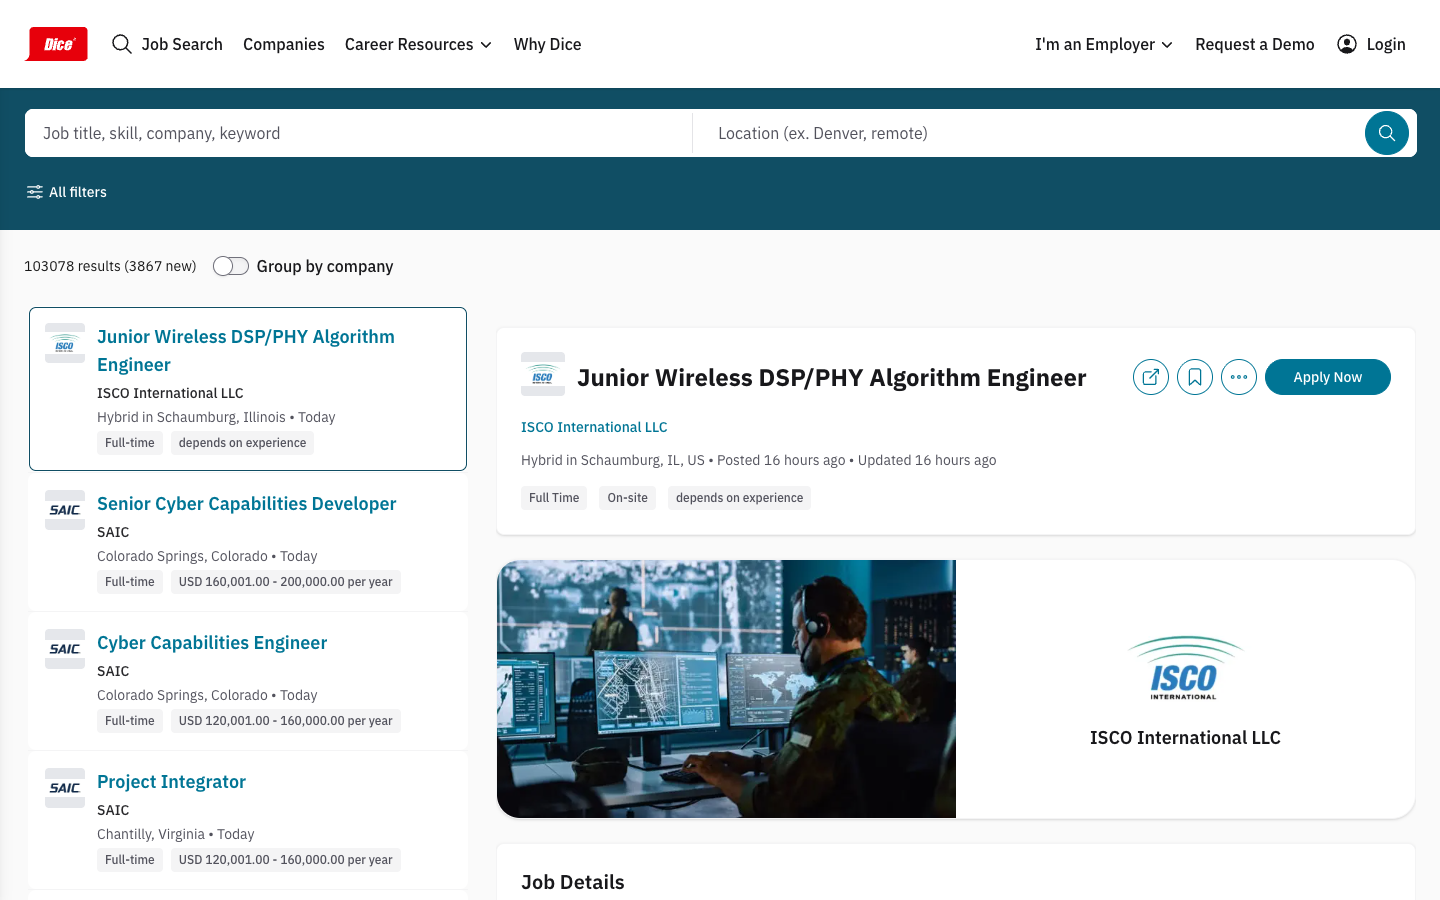This screenshot has height=900, width=1440.
Task: Focus the Location search field
Action: pos(1029,133)
